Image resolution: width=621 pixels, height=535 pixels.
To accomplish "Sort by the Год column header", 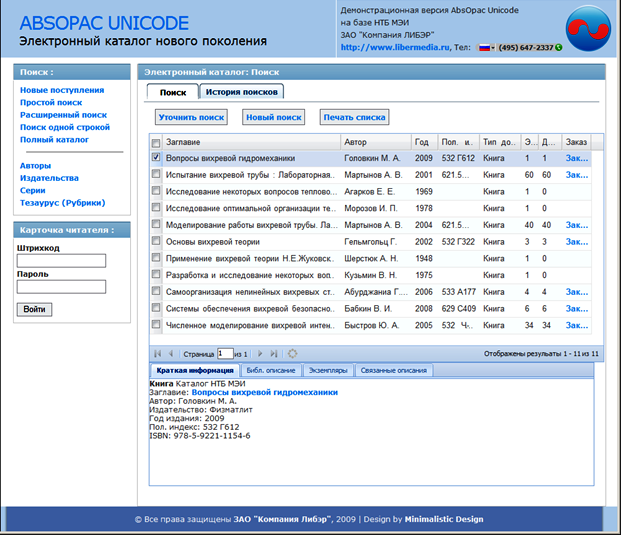I will coord(425,142).
